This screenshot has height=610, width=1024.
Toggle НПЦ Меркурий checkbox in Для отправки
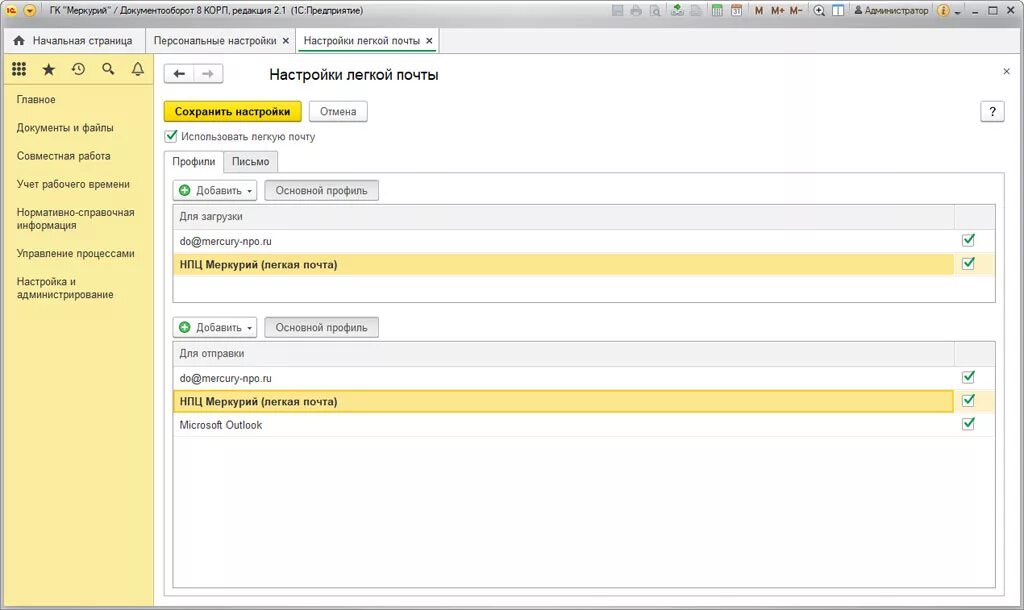pyautogui.click(x=968, y=400)
